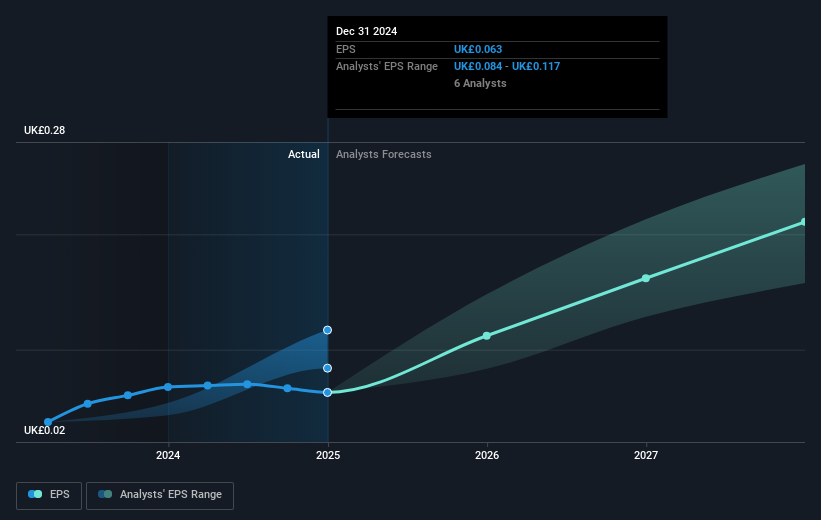Click the Analysts' EPS Range legend swatch
Image resolution: width=821 pixels, height=520 pixels.
[x=105, y=494]
